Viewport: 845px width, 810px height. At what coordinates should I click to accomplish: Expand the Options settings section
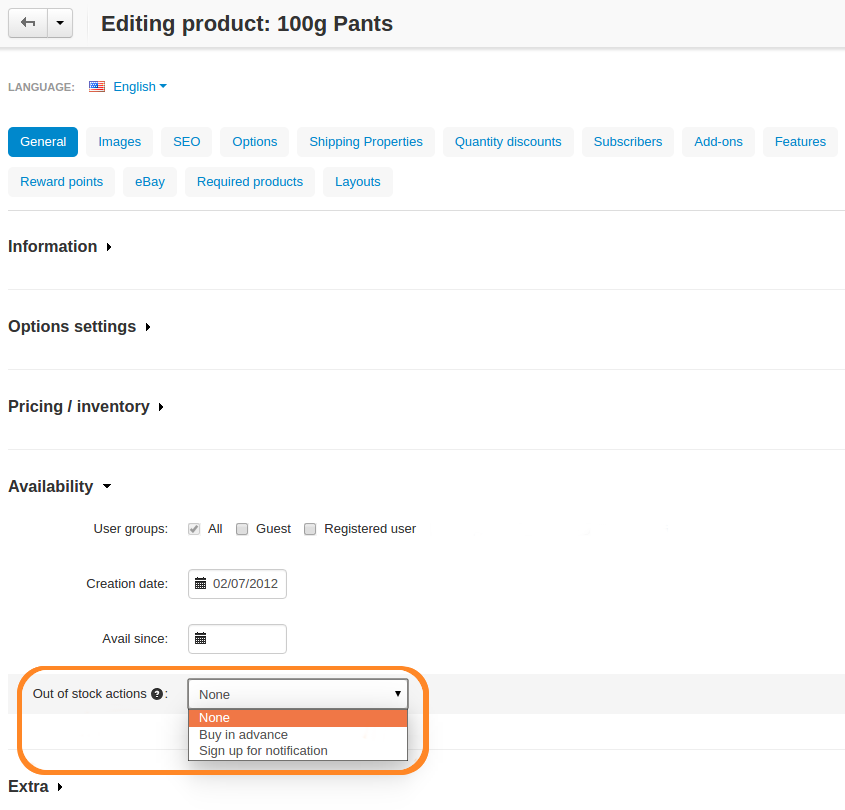[x=79, y=327]
